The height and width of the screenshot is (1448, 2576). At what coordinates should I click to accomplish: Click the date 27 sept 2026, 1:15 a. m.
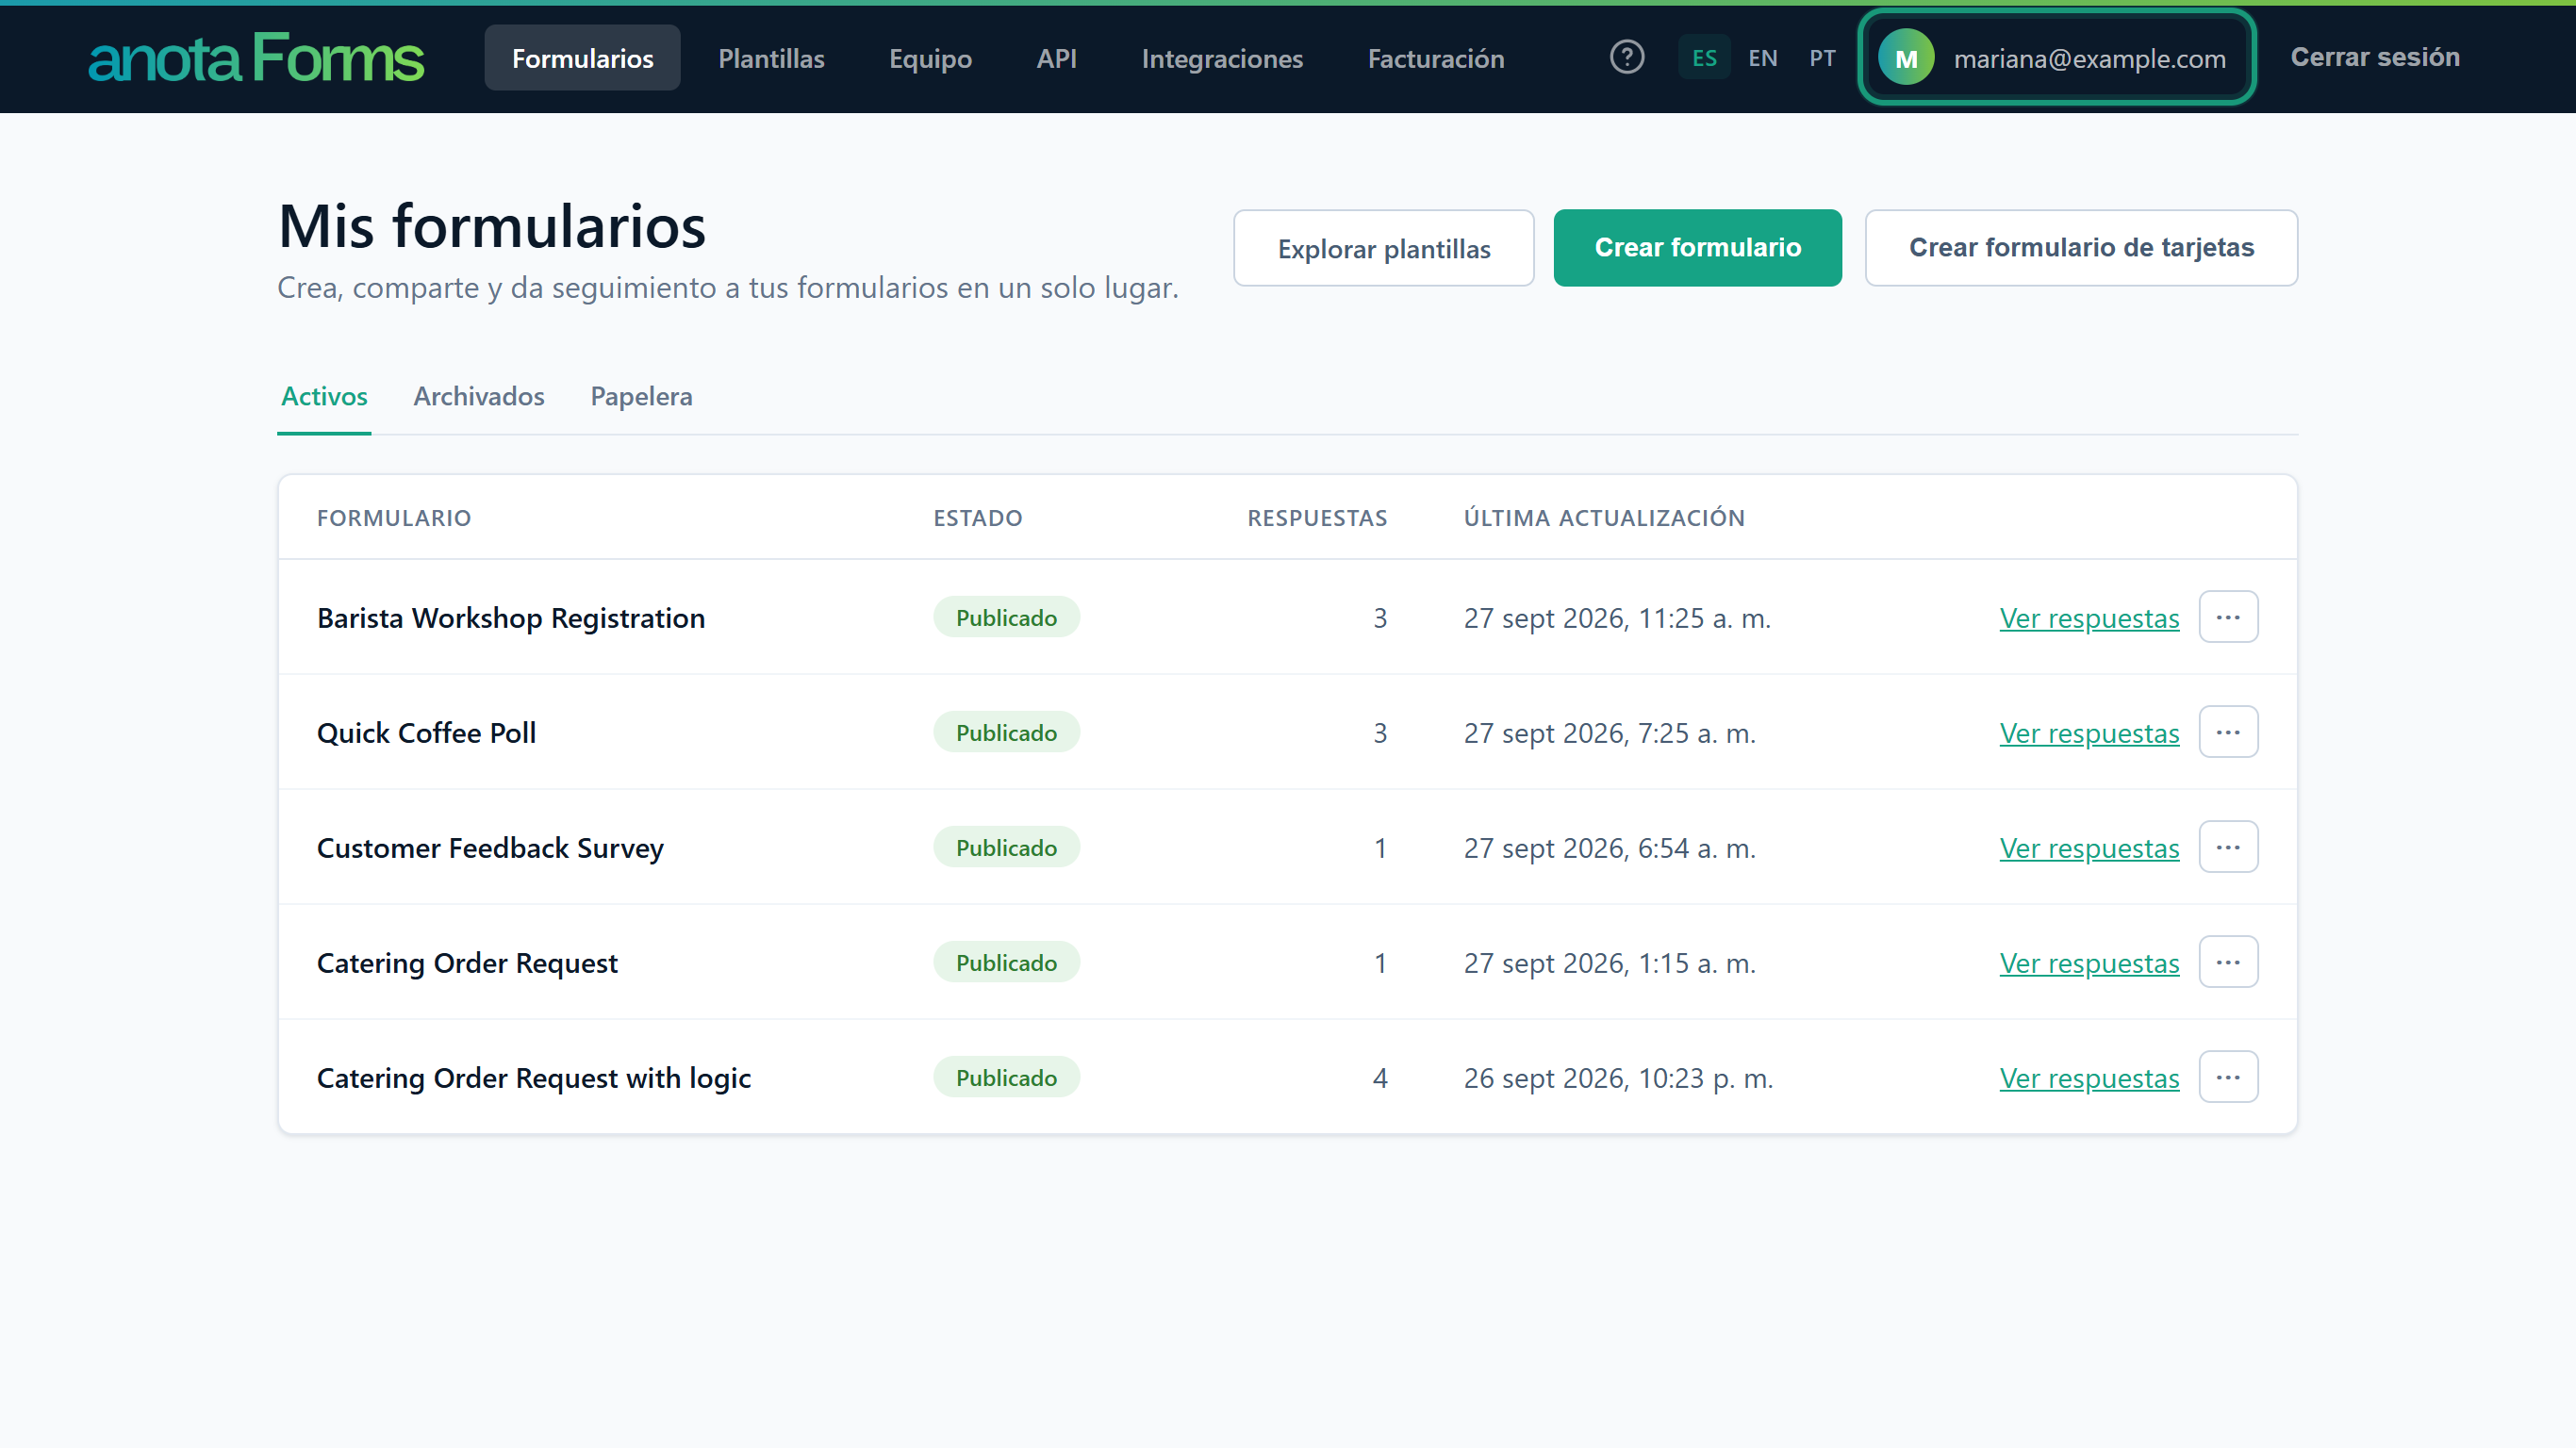[x=1609, y=963]
